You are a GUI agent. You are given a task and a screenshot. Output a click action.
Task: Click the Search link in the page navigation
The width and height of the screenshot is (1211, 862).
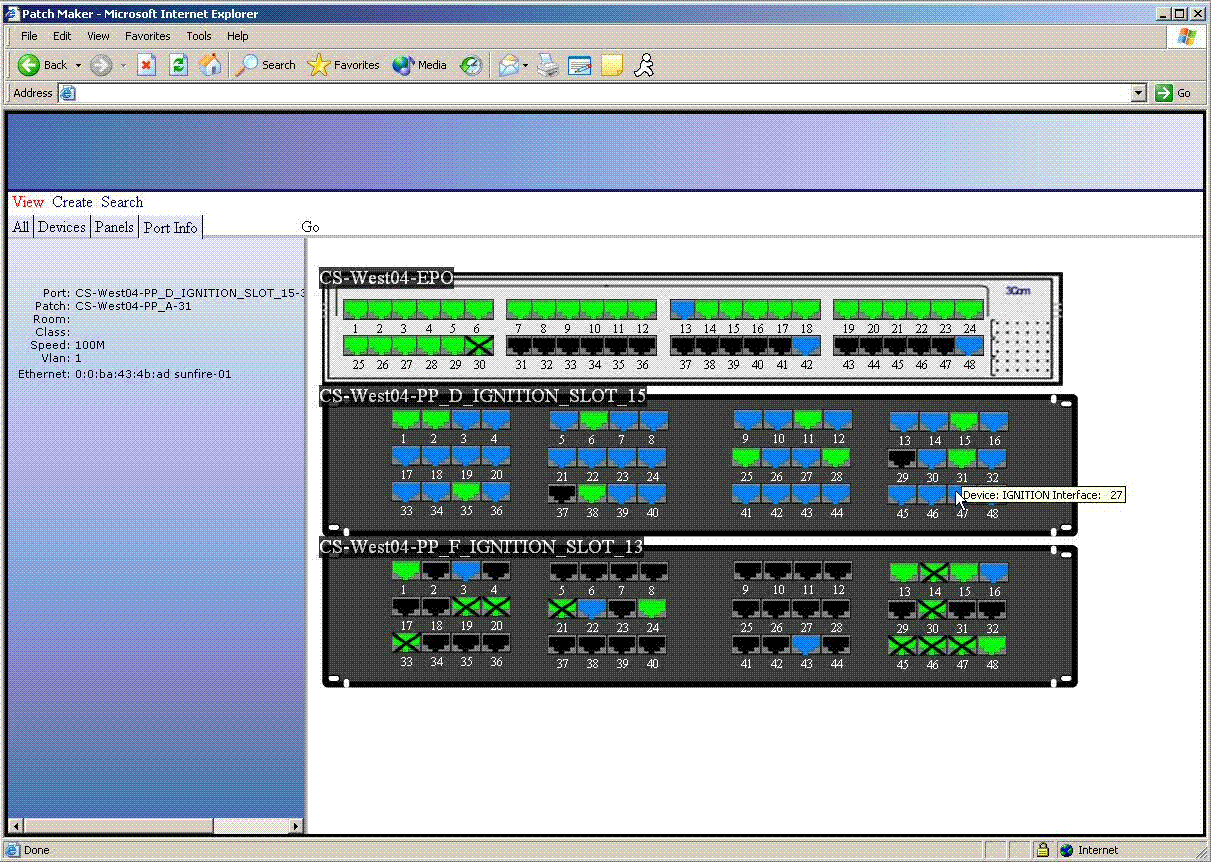click(122, 202)
